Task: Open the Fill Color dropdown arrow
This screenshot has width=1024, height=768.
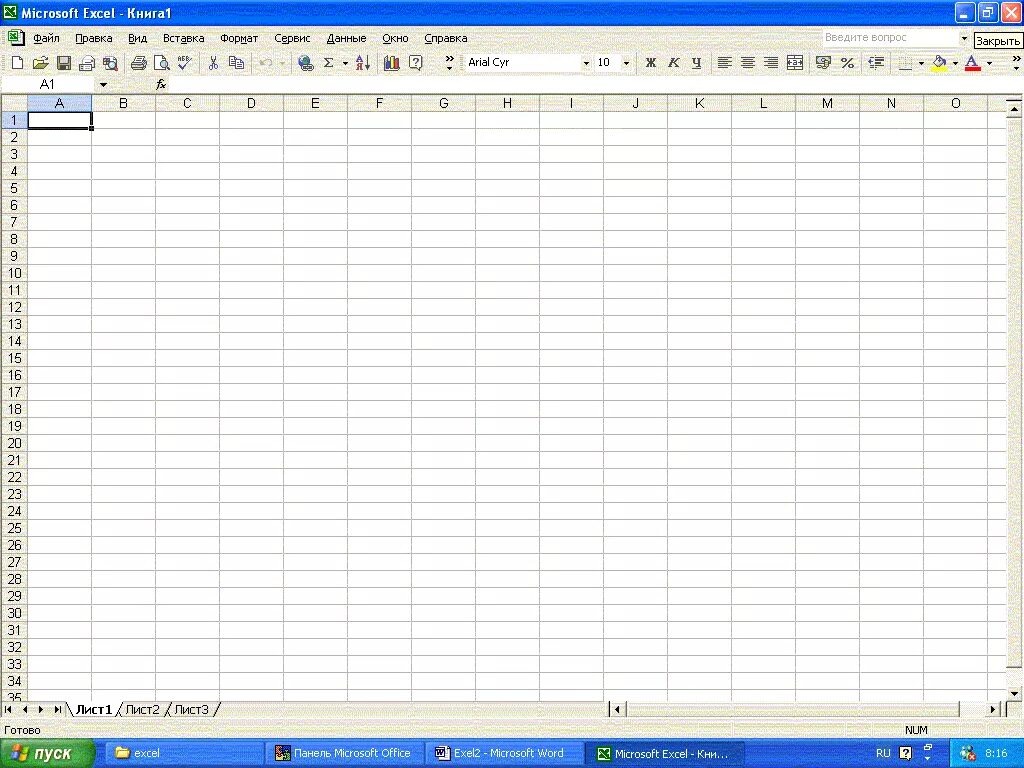Action: click(x=955, y=63)
